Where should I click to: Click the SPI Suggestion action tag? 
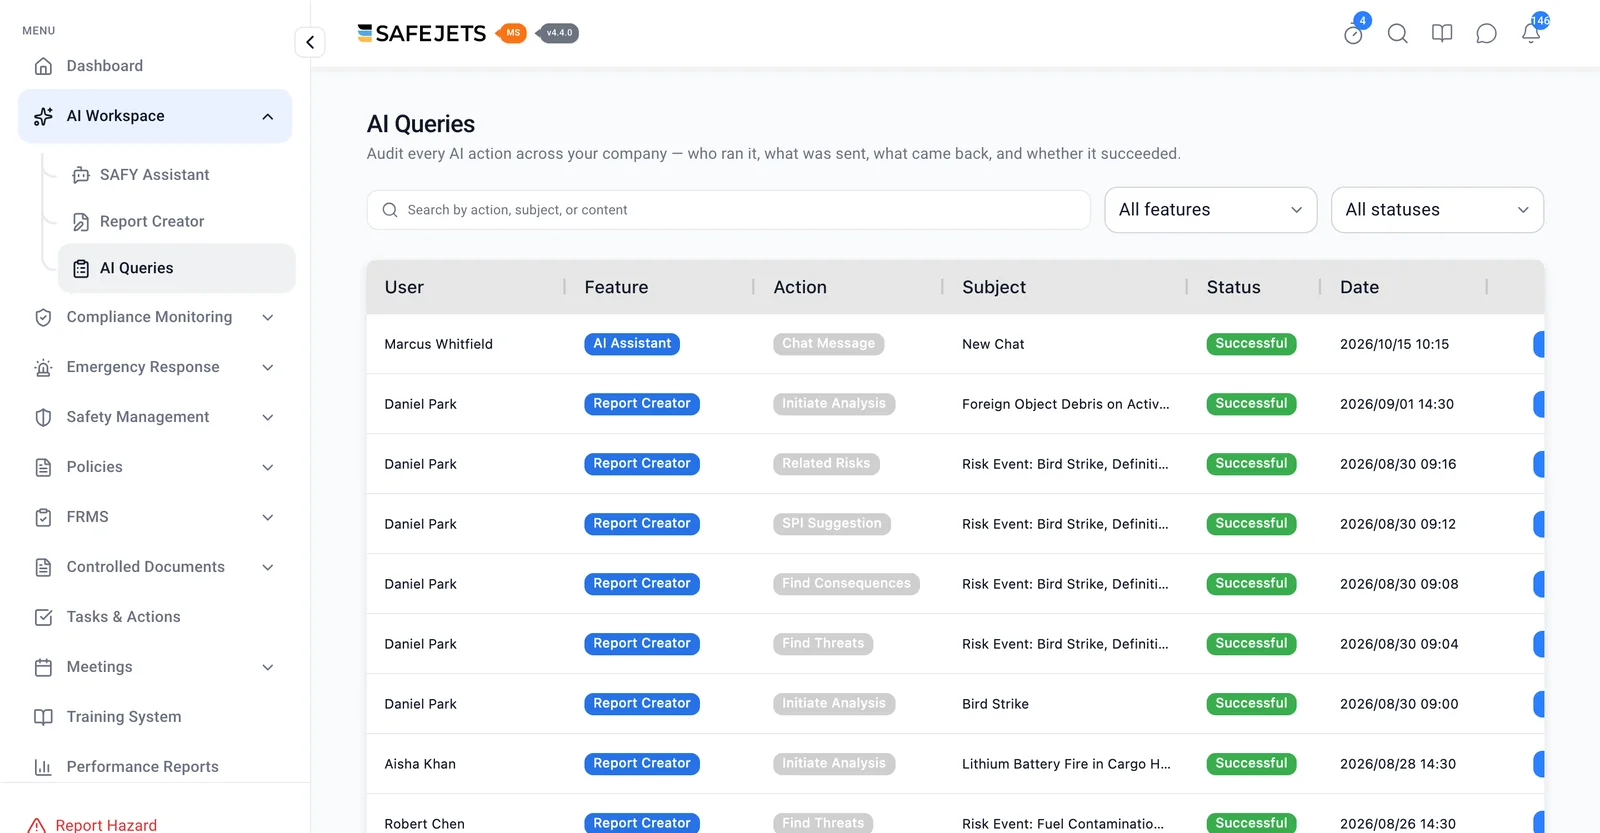pyautogui.click(x=832, y=524)
